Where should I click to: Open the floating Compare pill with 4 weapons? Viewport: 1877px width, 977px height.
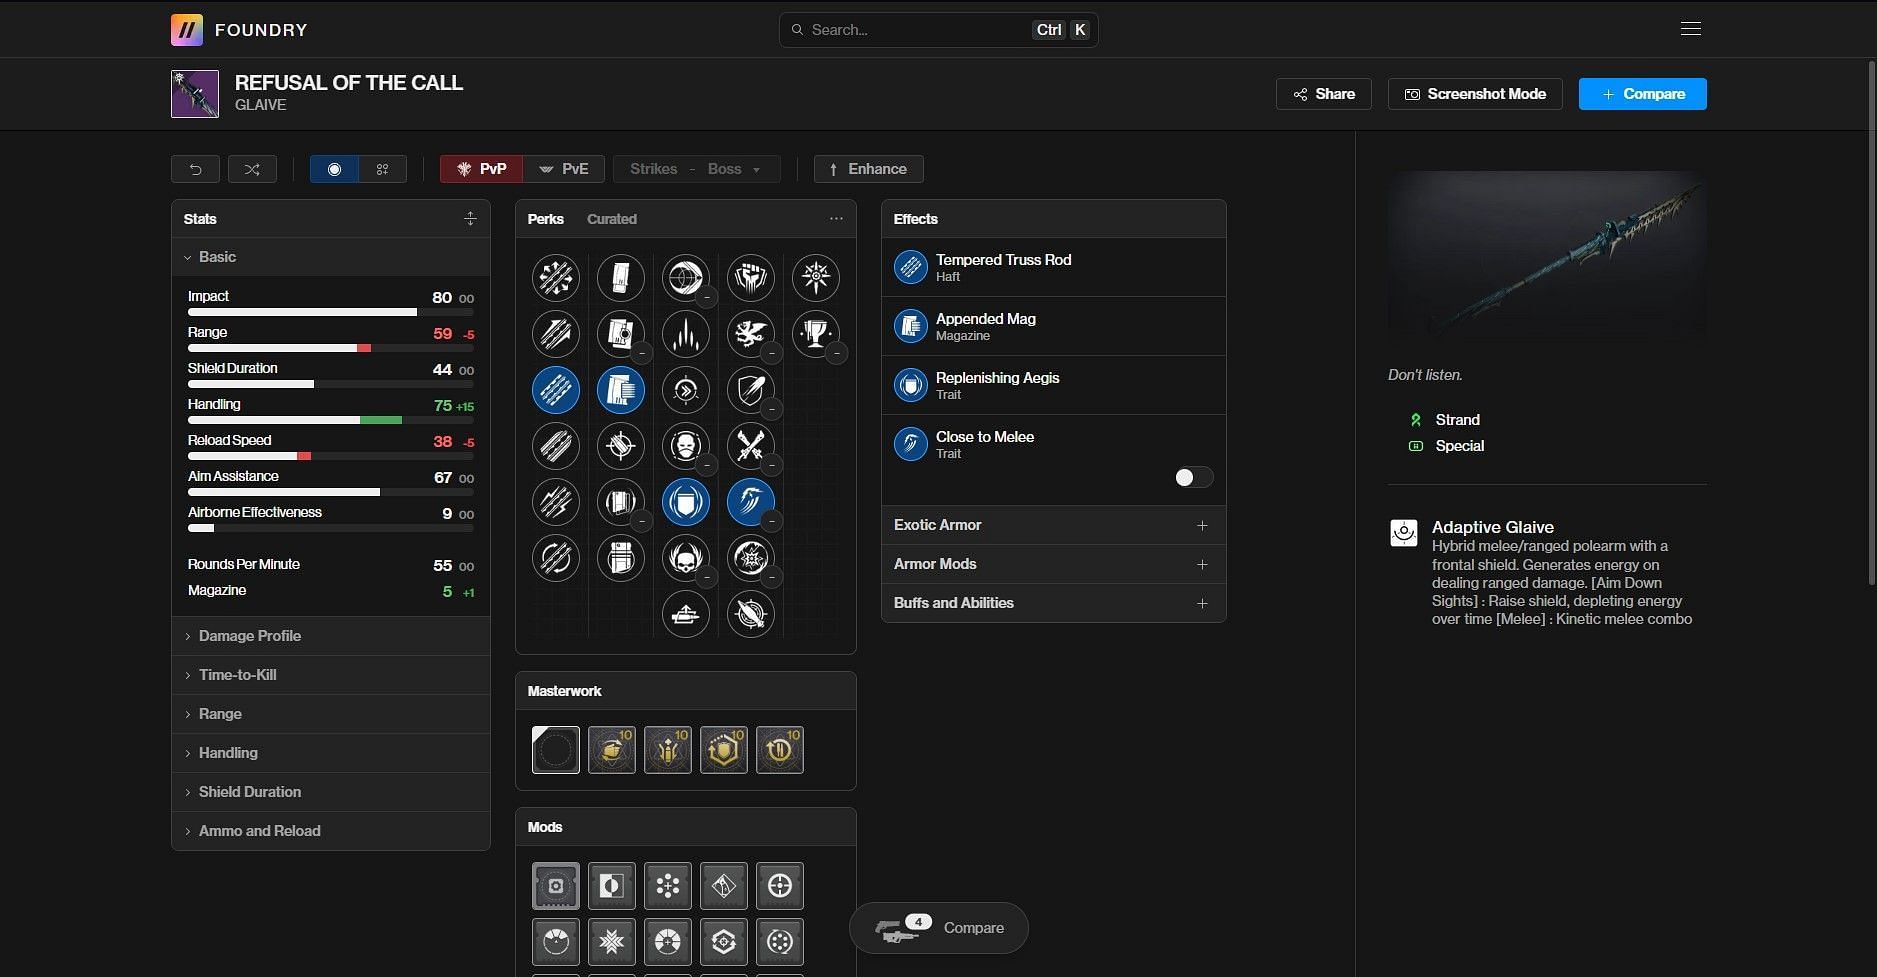pyautogui.click(x=939, y=928)
